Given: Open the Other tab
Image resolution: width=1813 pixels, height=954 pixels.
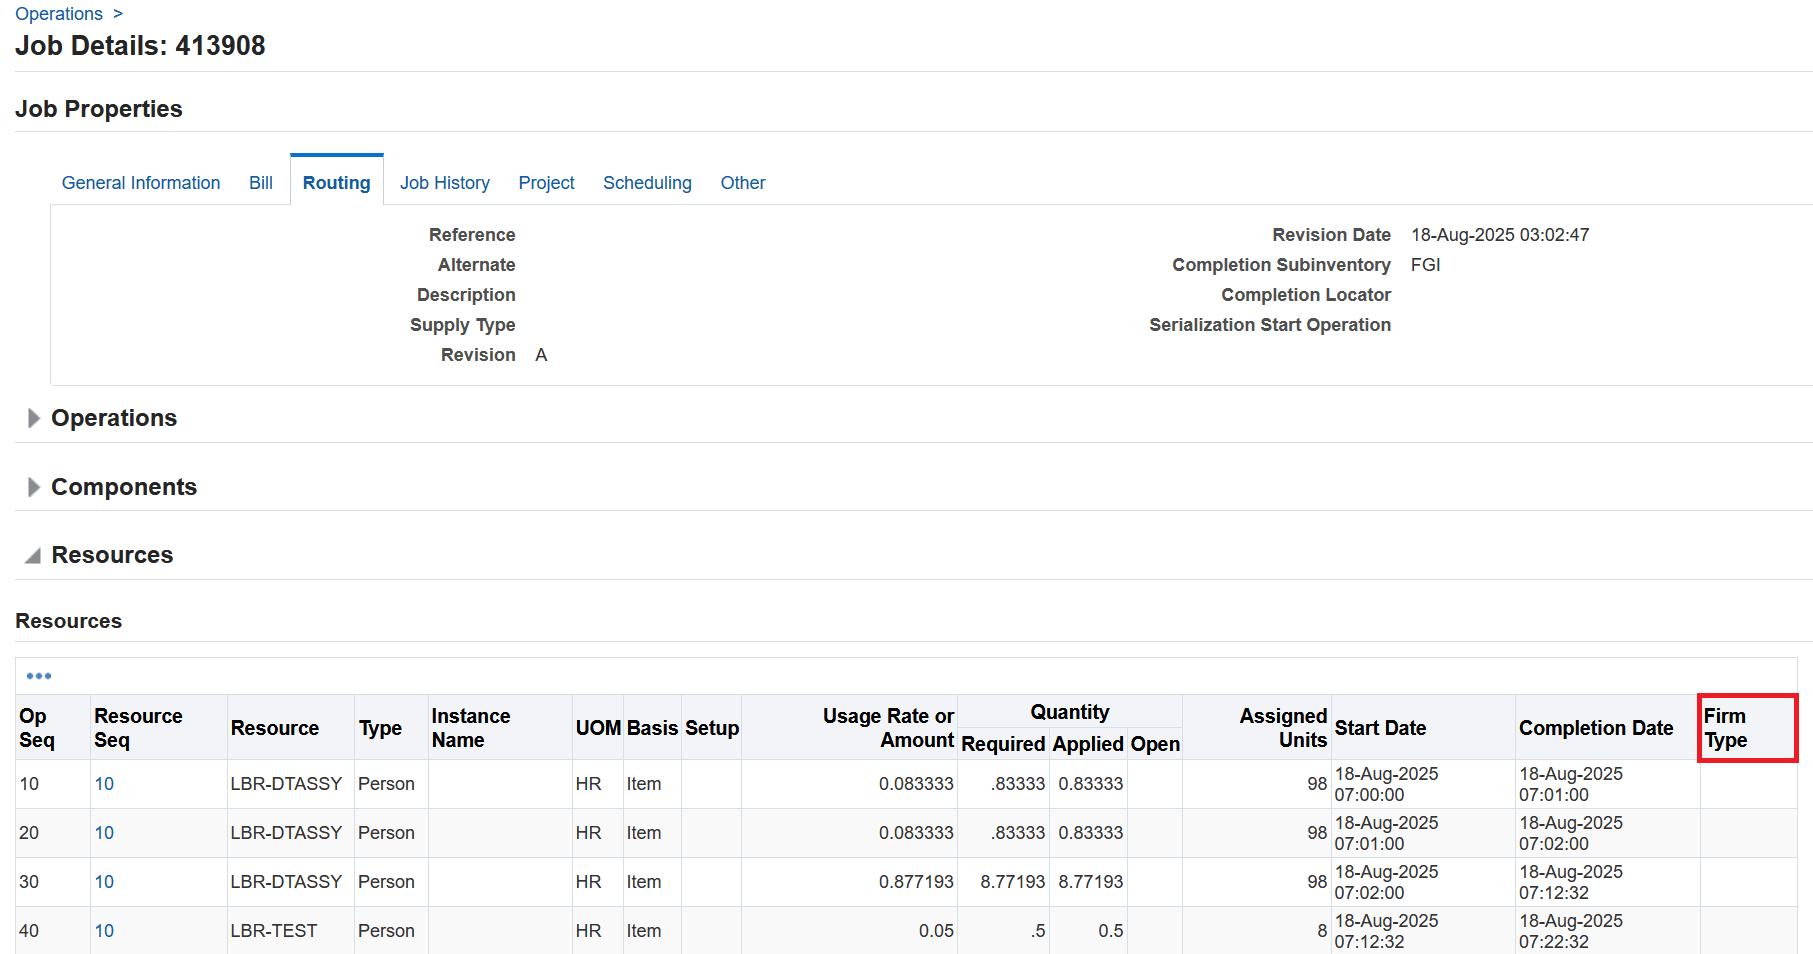Looking at the screenshot, I should point(742,182).
